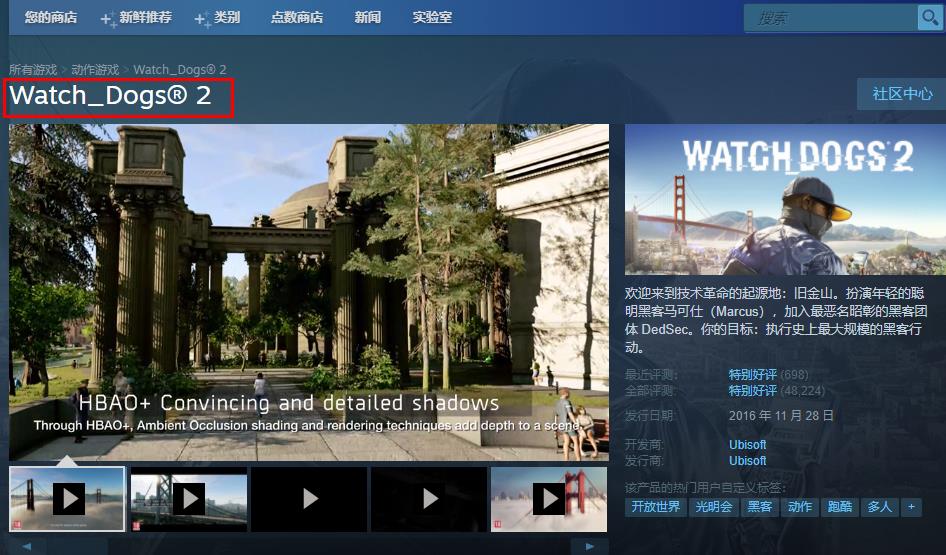
Task: Click the Watch Dogs 2 header image
Action: tap(786, 200)
